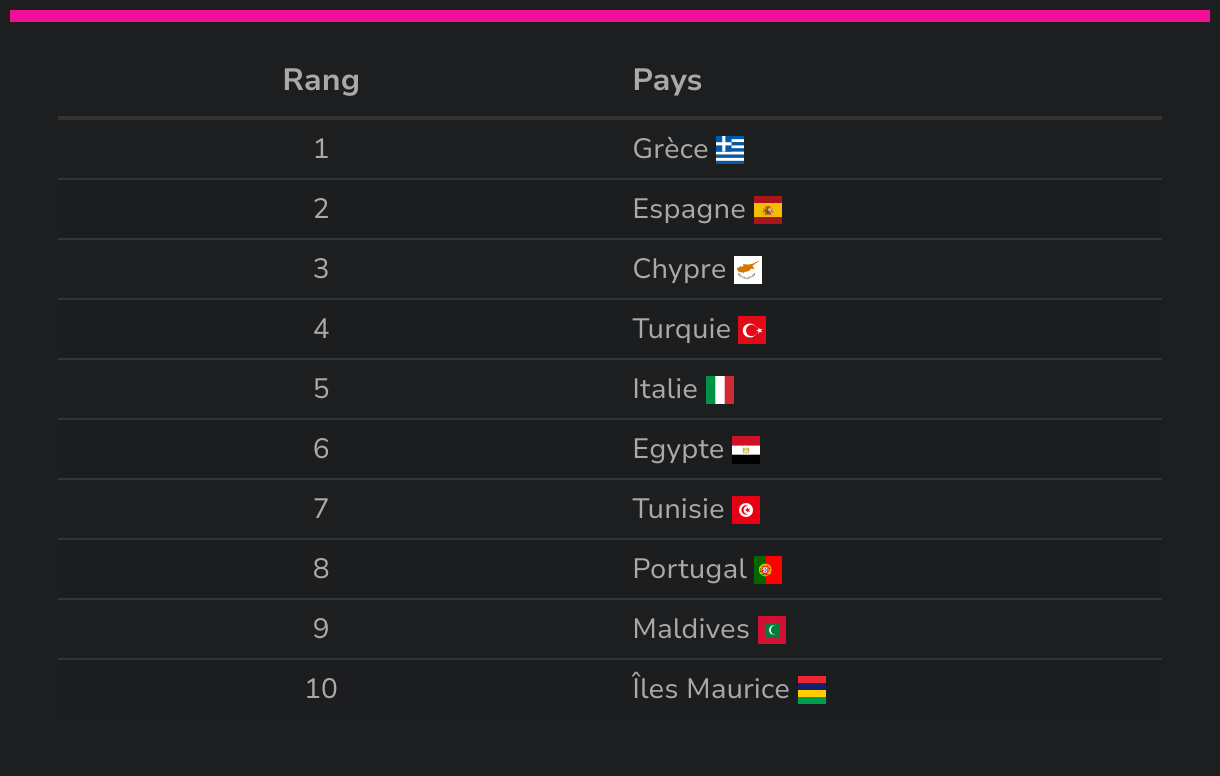
Task: Click the Maldives flag icon
Action: click(x=772, y=630)
